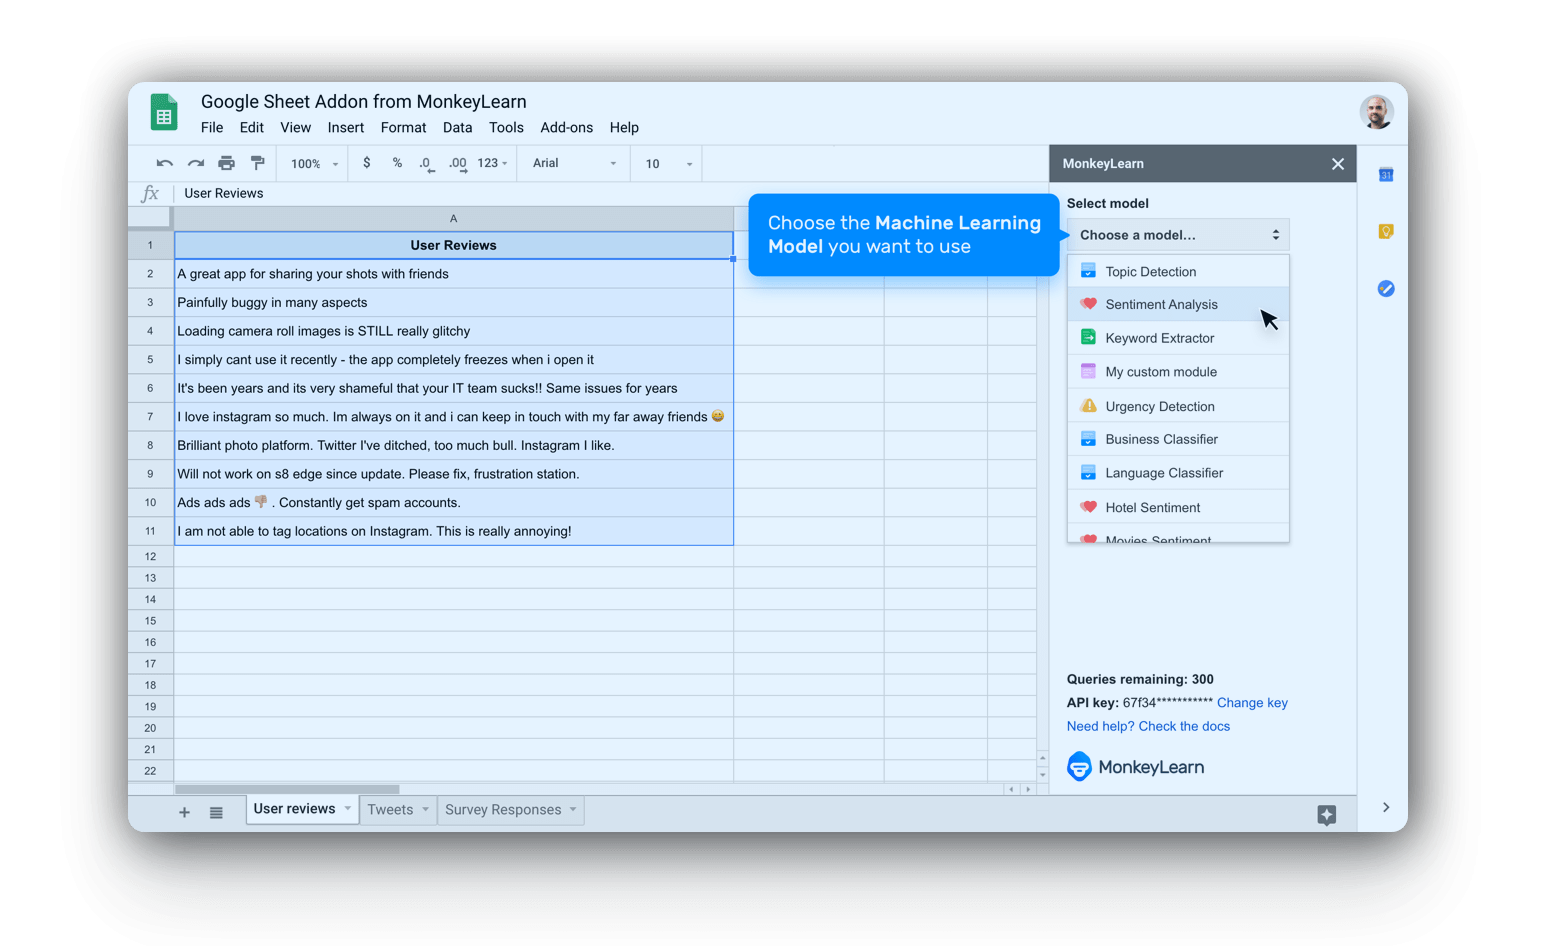This screenshot has width=1546, height=946.
Task: Click the Change key link
Action: (1252, 703)
